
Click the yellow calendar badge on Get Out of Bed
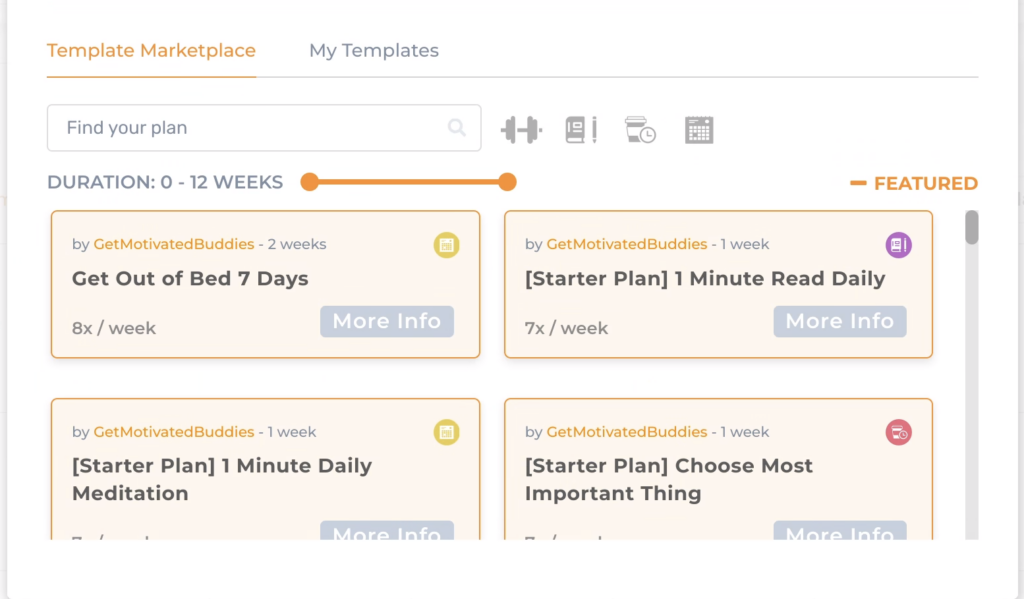point(446,244)
